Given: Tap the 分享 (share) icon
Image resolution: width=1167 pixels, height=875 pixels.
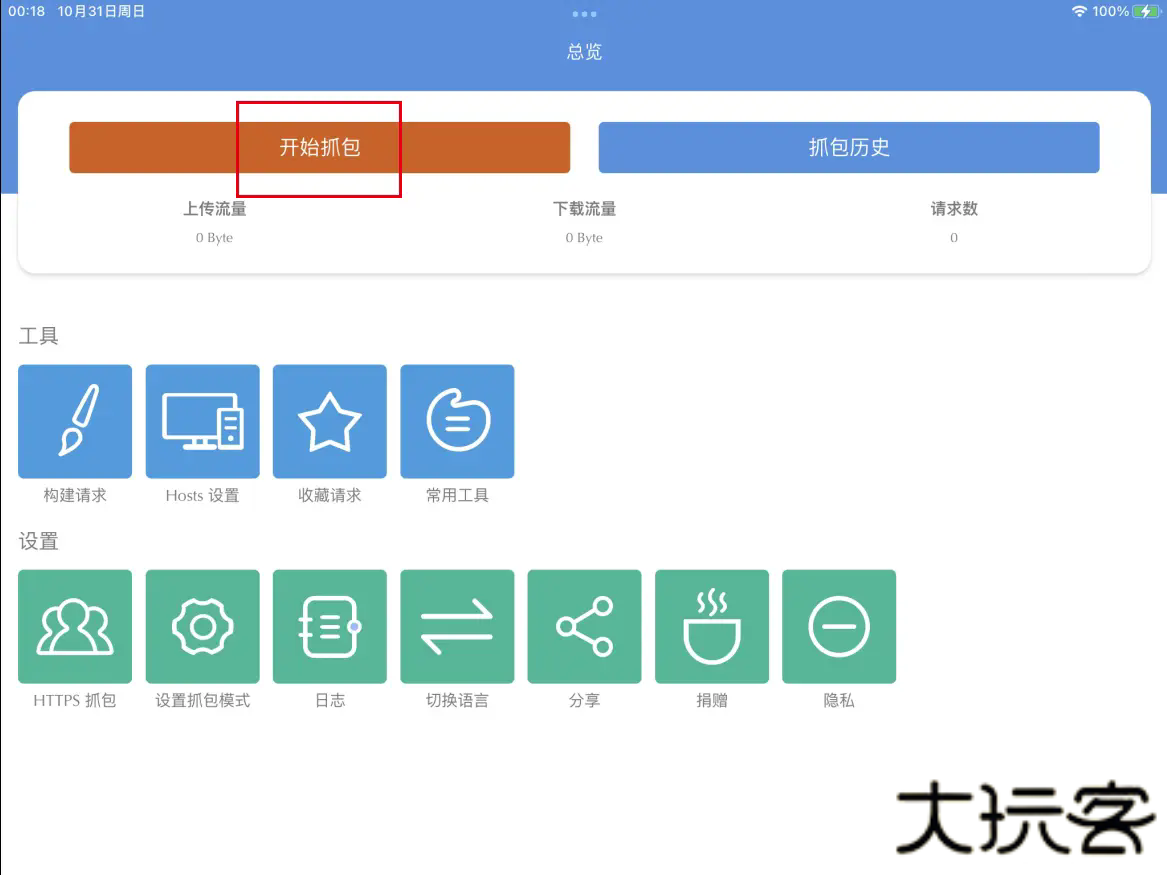Looking at the screenshot, I should tap(584, 626).
